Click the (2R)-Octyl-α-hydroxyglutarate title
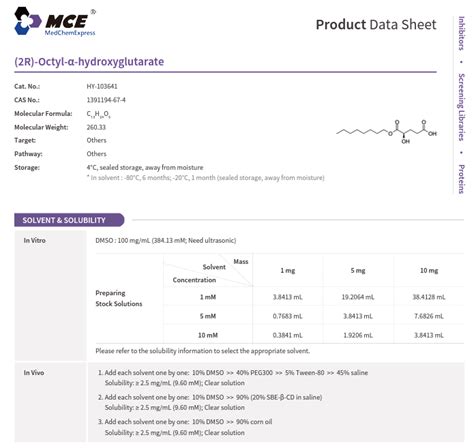Viewport: 474px width, 448px height. click(89, 62)
